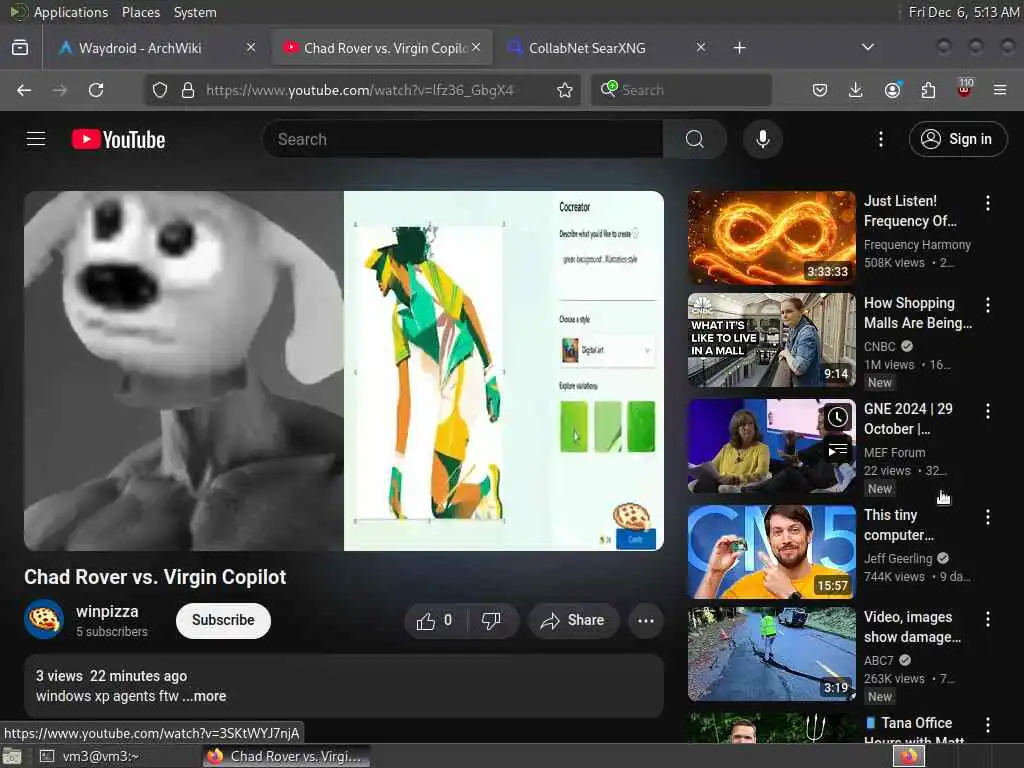Close the Waydroid - ArchWiki tab
The image size is (1024, 768).
point(251,48)
